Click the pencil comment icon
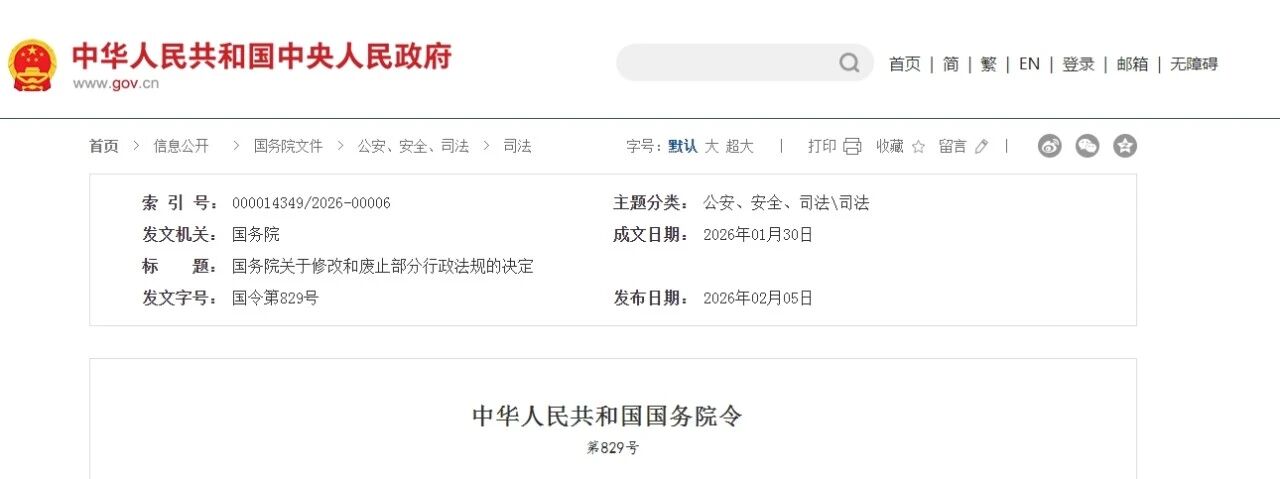The width and height of the screenshot is (1280, 479). (981, 147)
